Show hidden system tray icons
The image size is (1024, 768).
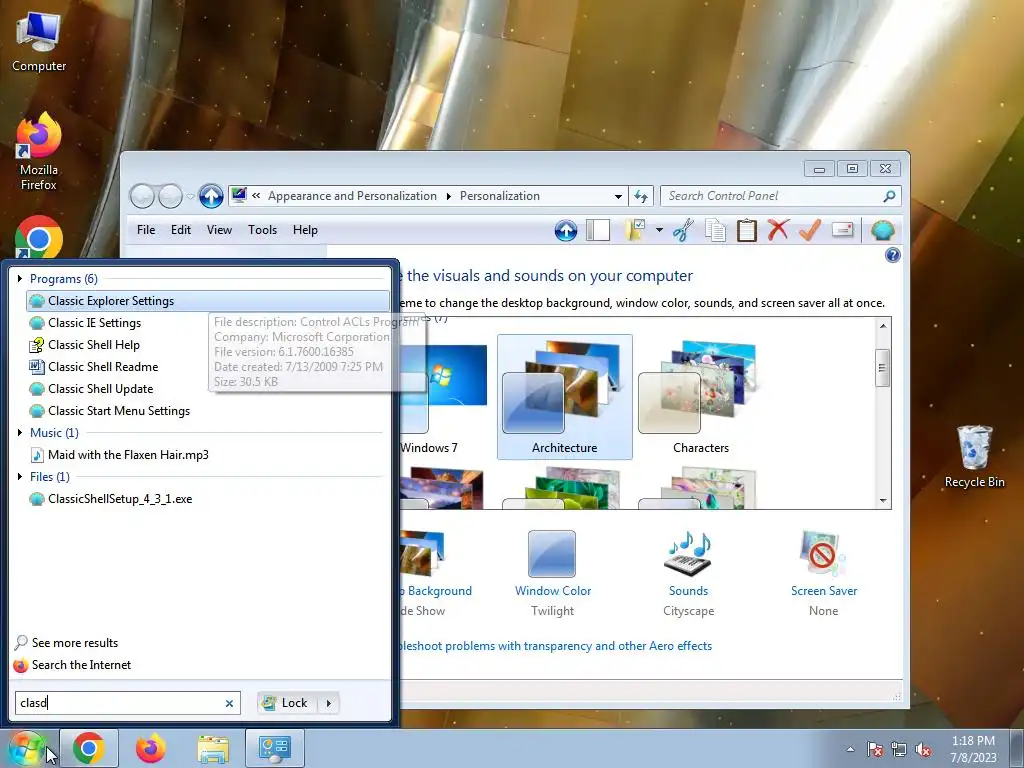point(850,749)
